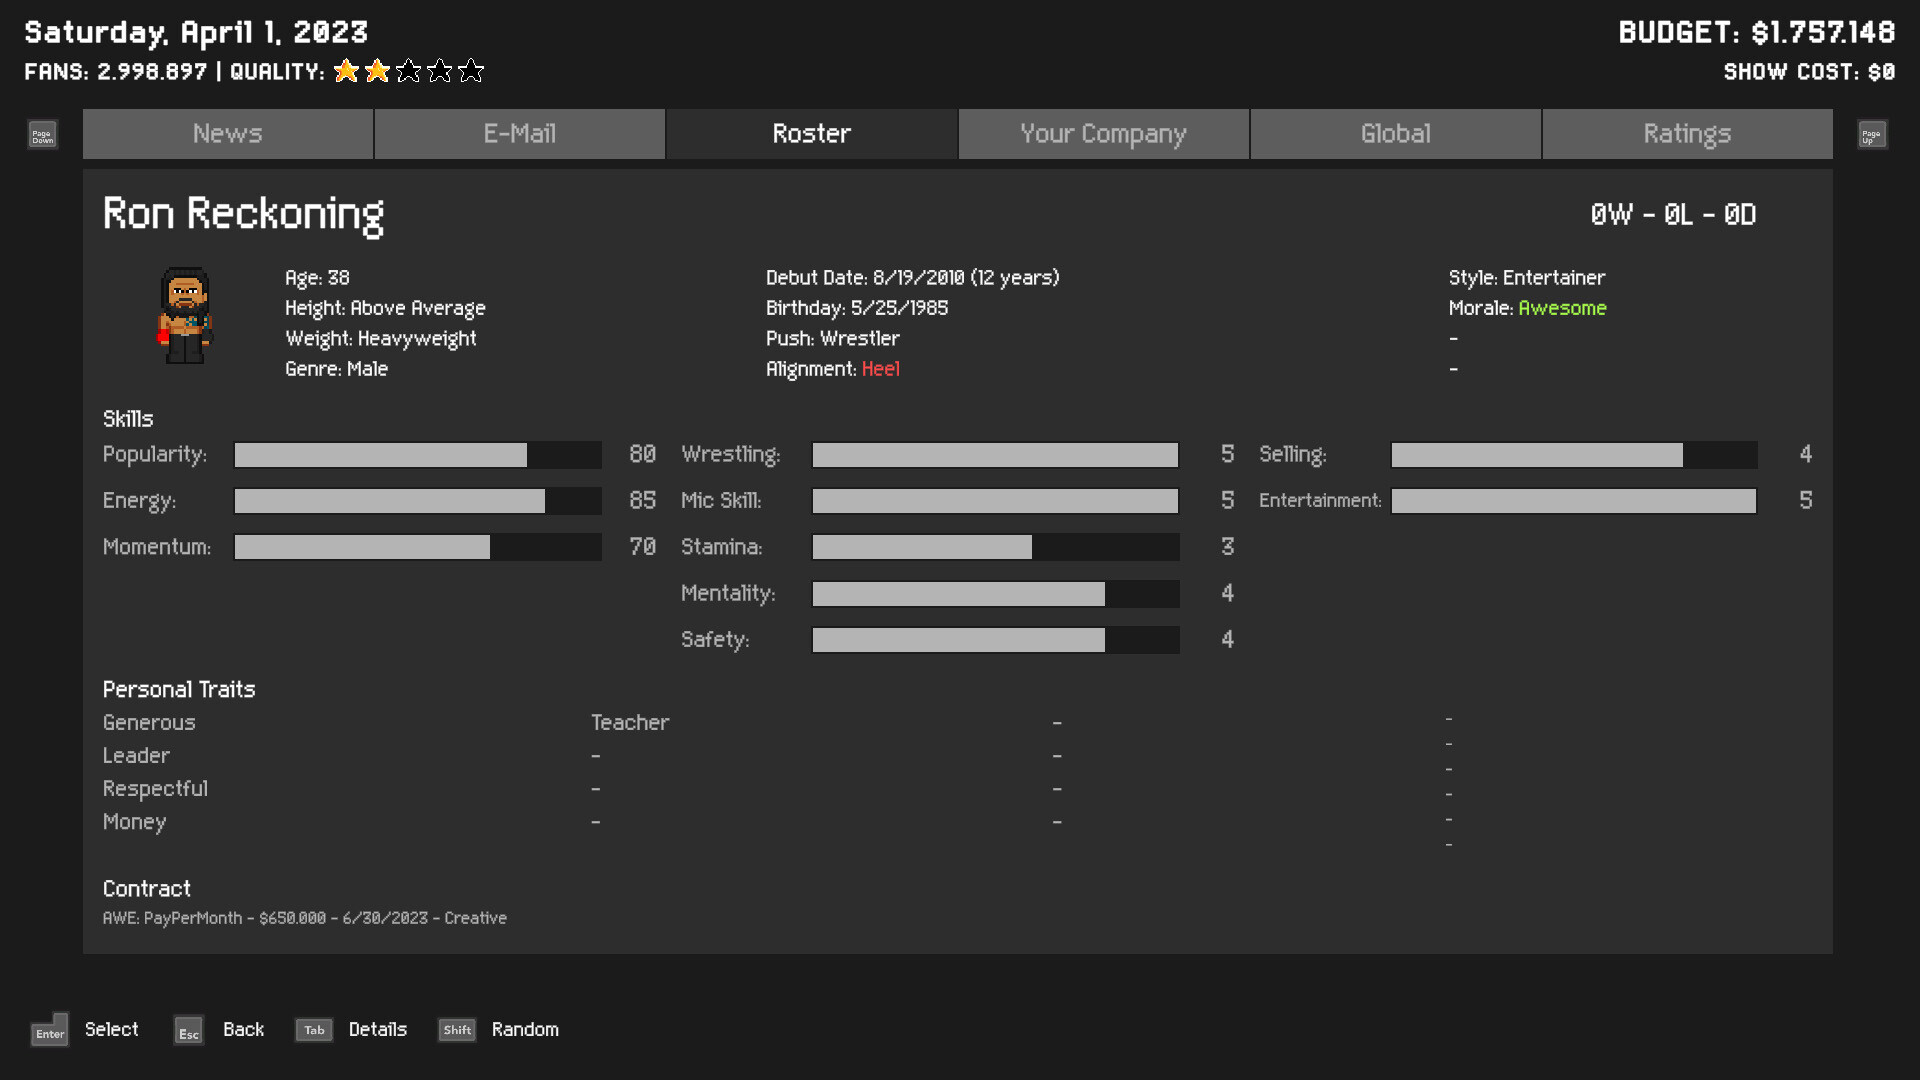1920x1080 pixels.
Task: Open the Your Company tab
Action: point(1102,133)
